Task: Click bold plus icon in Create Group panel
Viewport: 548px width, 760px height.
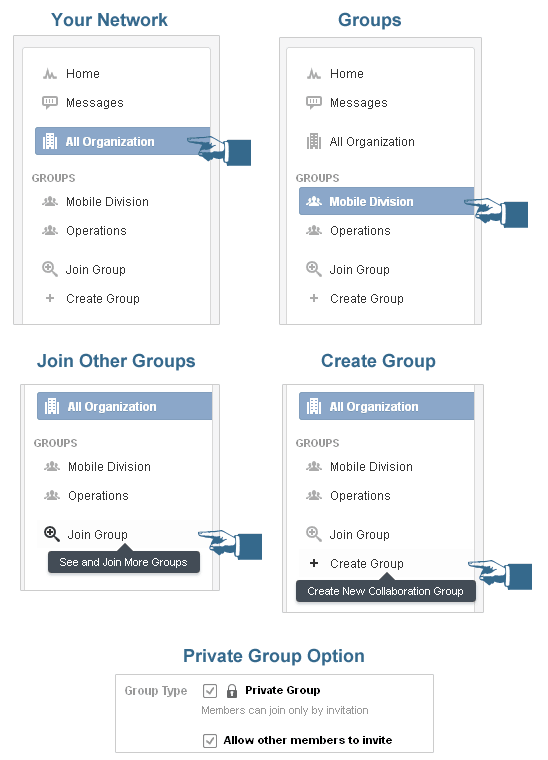Action: click(314, 563)
